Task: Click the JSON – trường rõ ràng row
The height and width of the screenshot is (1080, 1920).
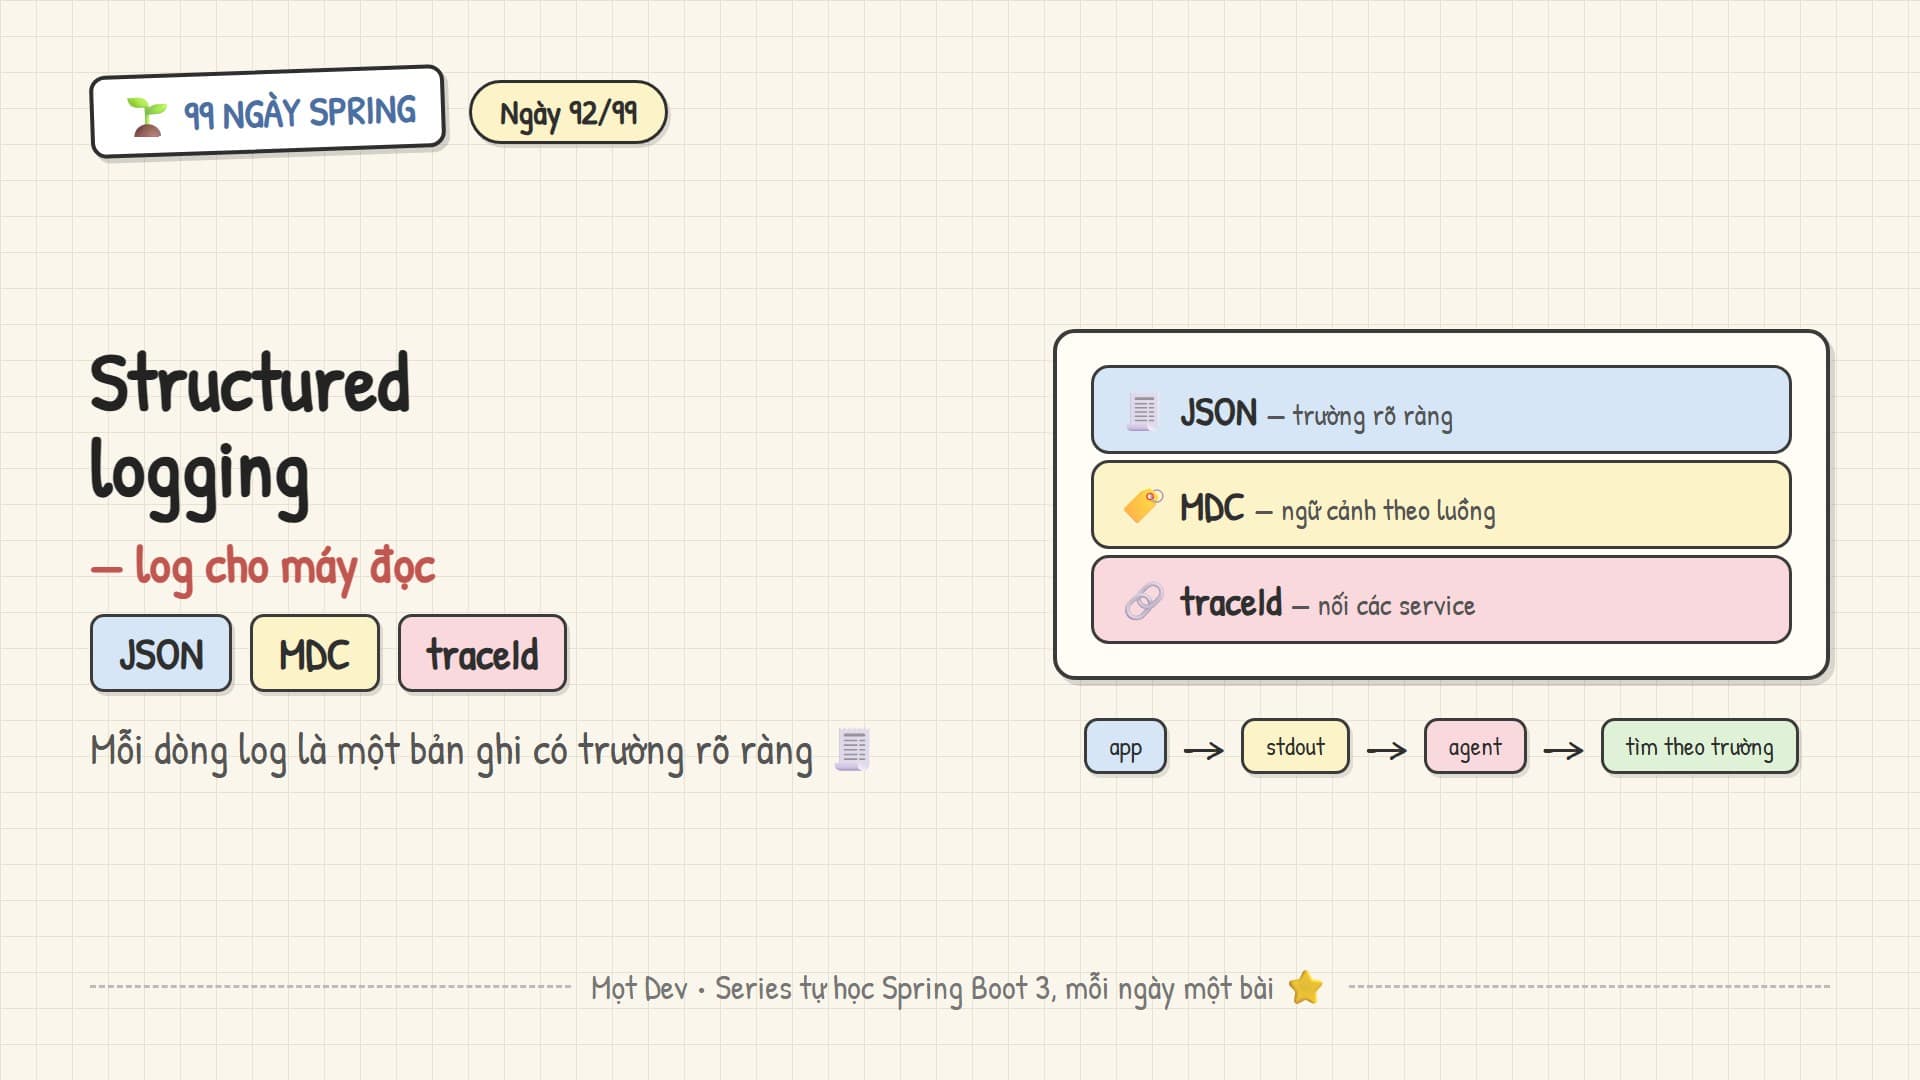Action: click(x=1441, y=410)
